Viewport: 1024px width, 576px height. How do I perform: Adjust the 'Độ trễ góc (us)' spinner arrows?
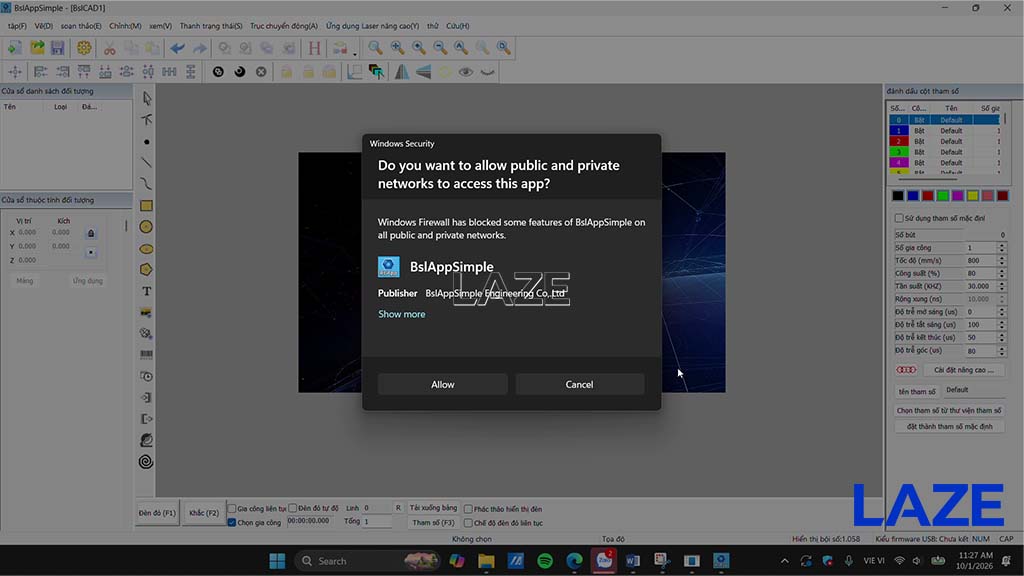1002,351
